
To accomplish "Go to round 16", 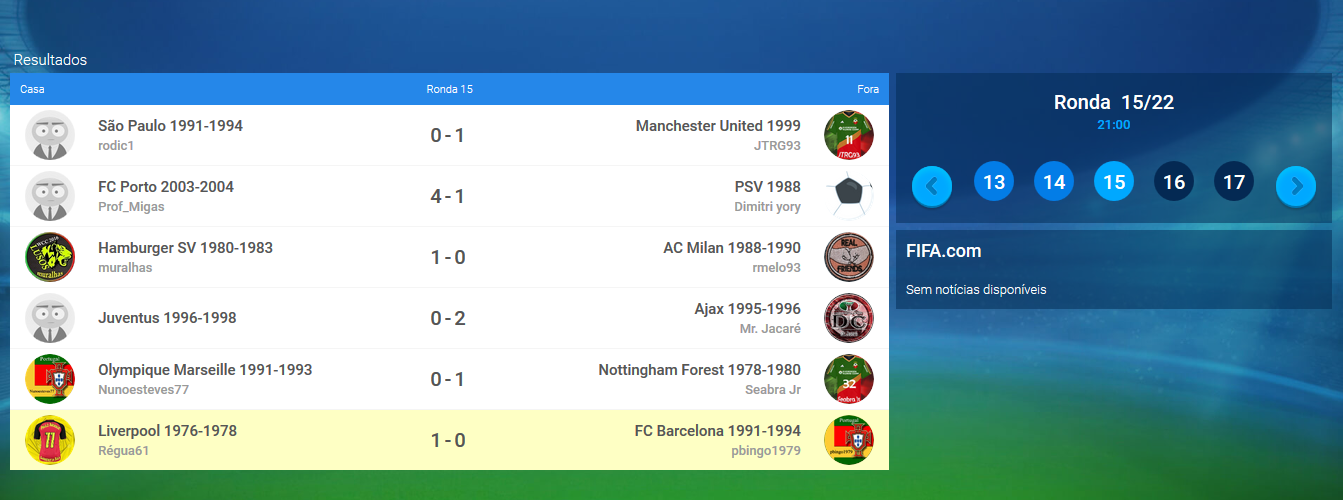I will 1174,182.
